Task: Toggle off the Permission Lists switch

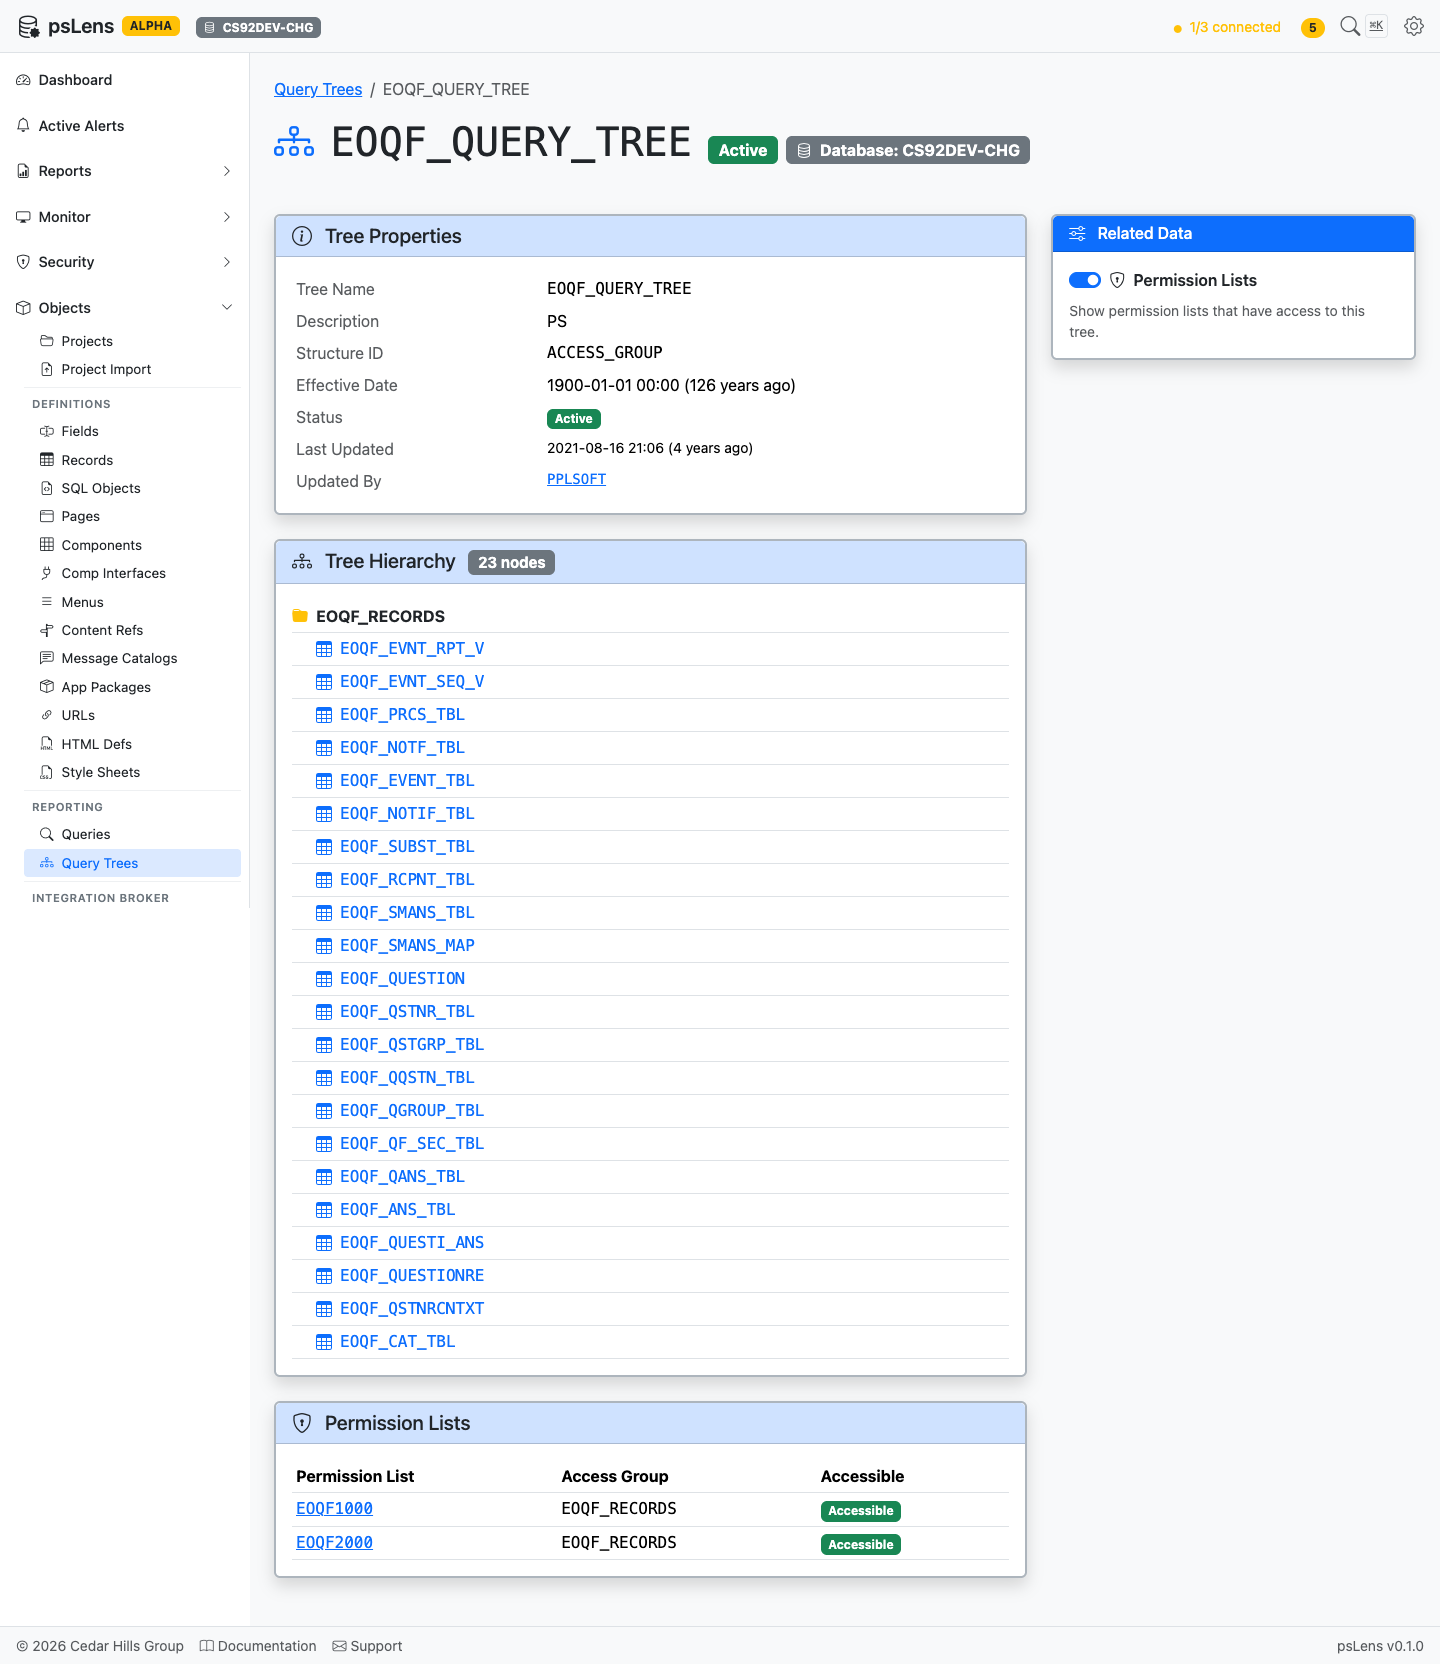Action: tap(1085, 280)
